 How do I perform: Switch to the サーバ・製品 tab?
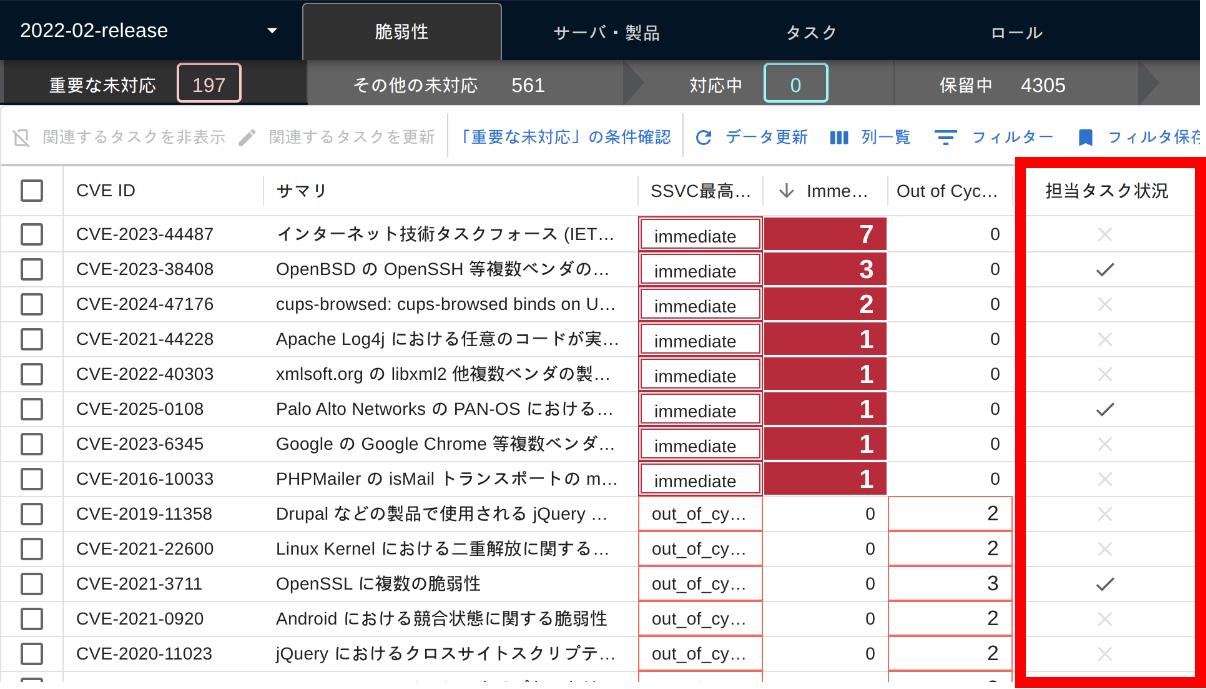click(607, 32)
